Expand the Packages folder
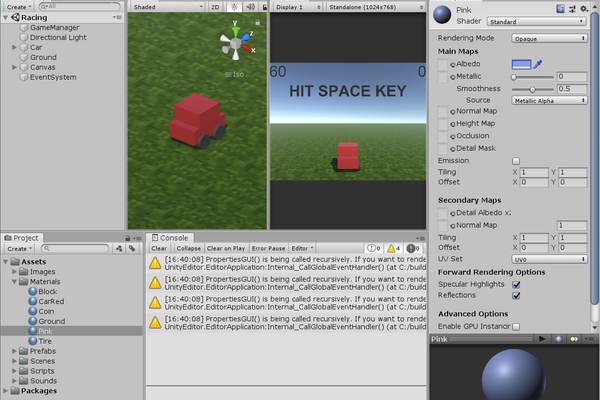Viewport: 600px width, 400px height. (x=5, y=391)
